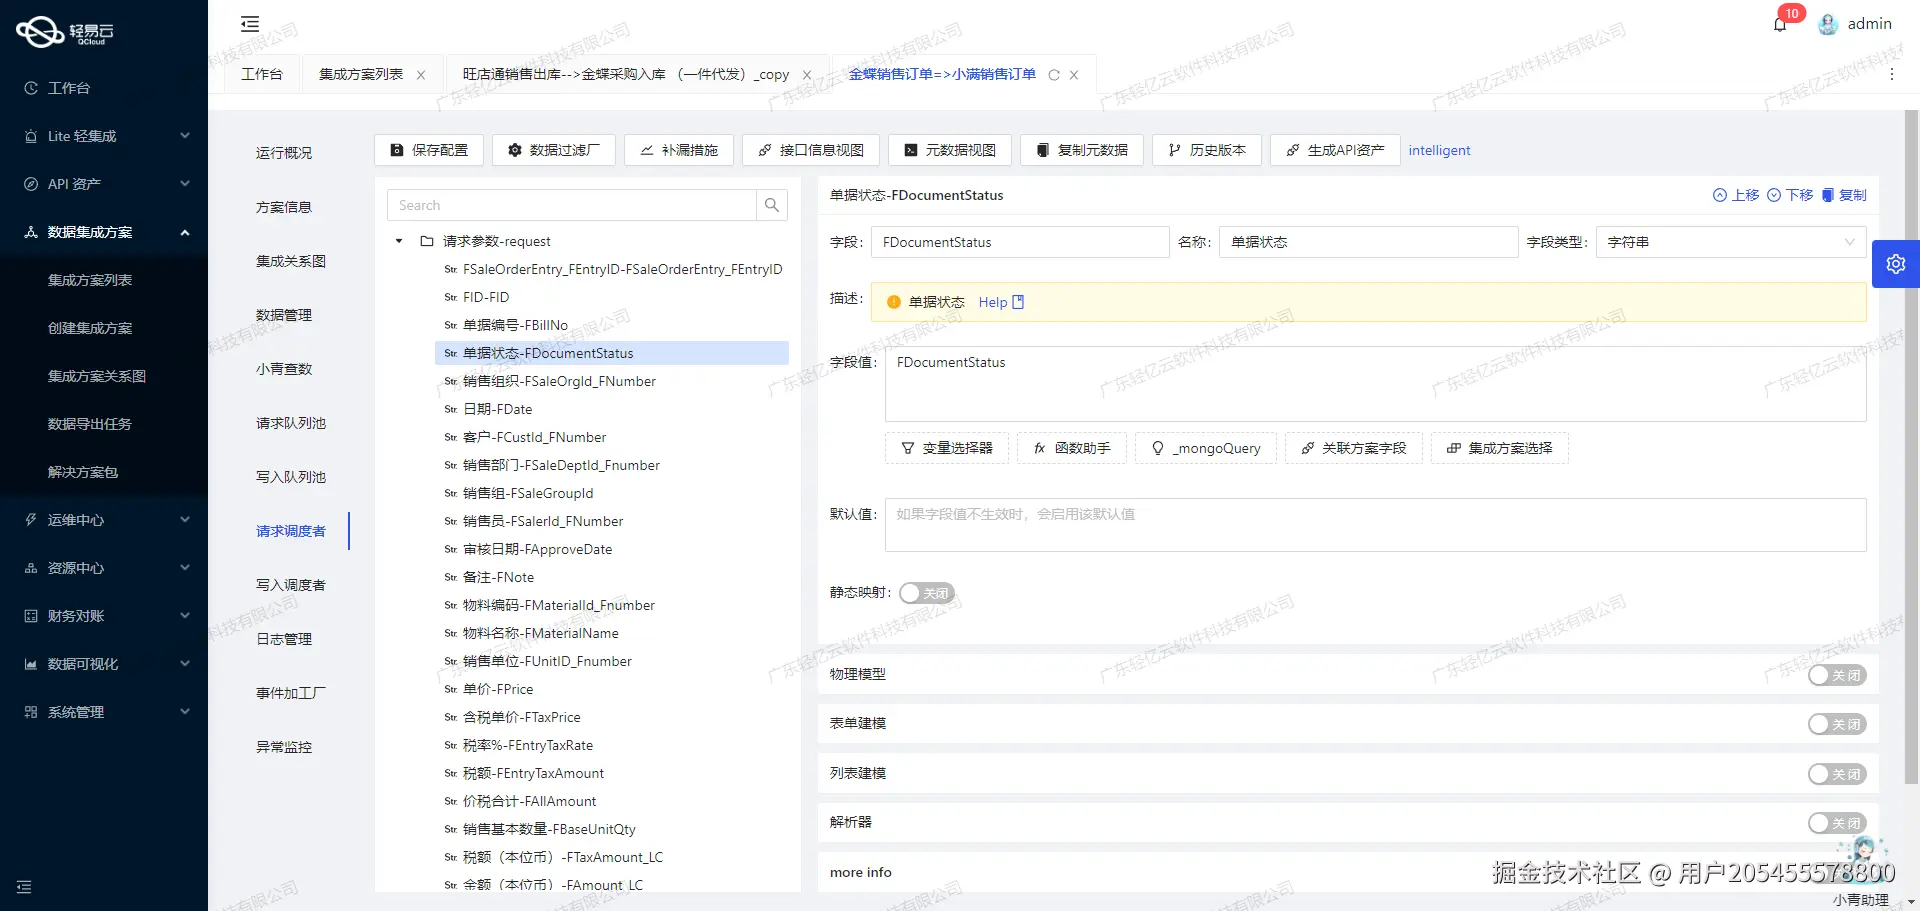The image size is (1920, 911).
Task: Click the notification bell with badge 10
Action: (1780, 23)
